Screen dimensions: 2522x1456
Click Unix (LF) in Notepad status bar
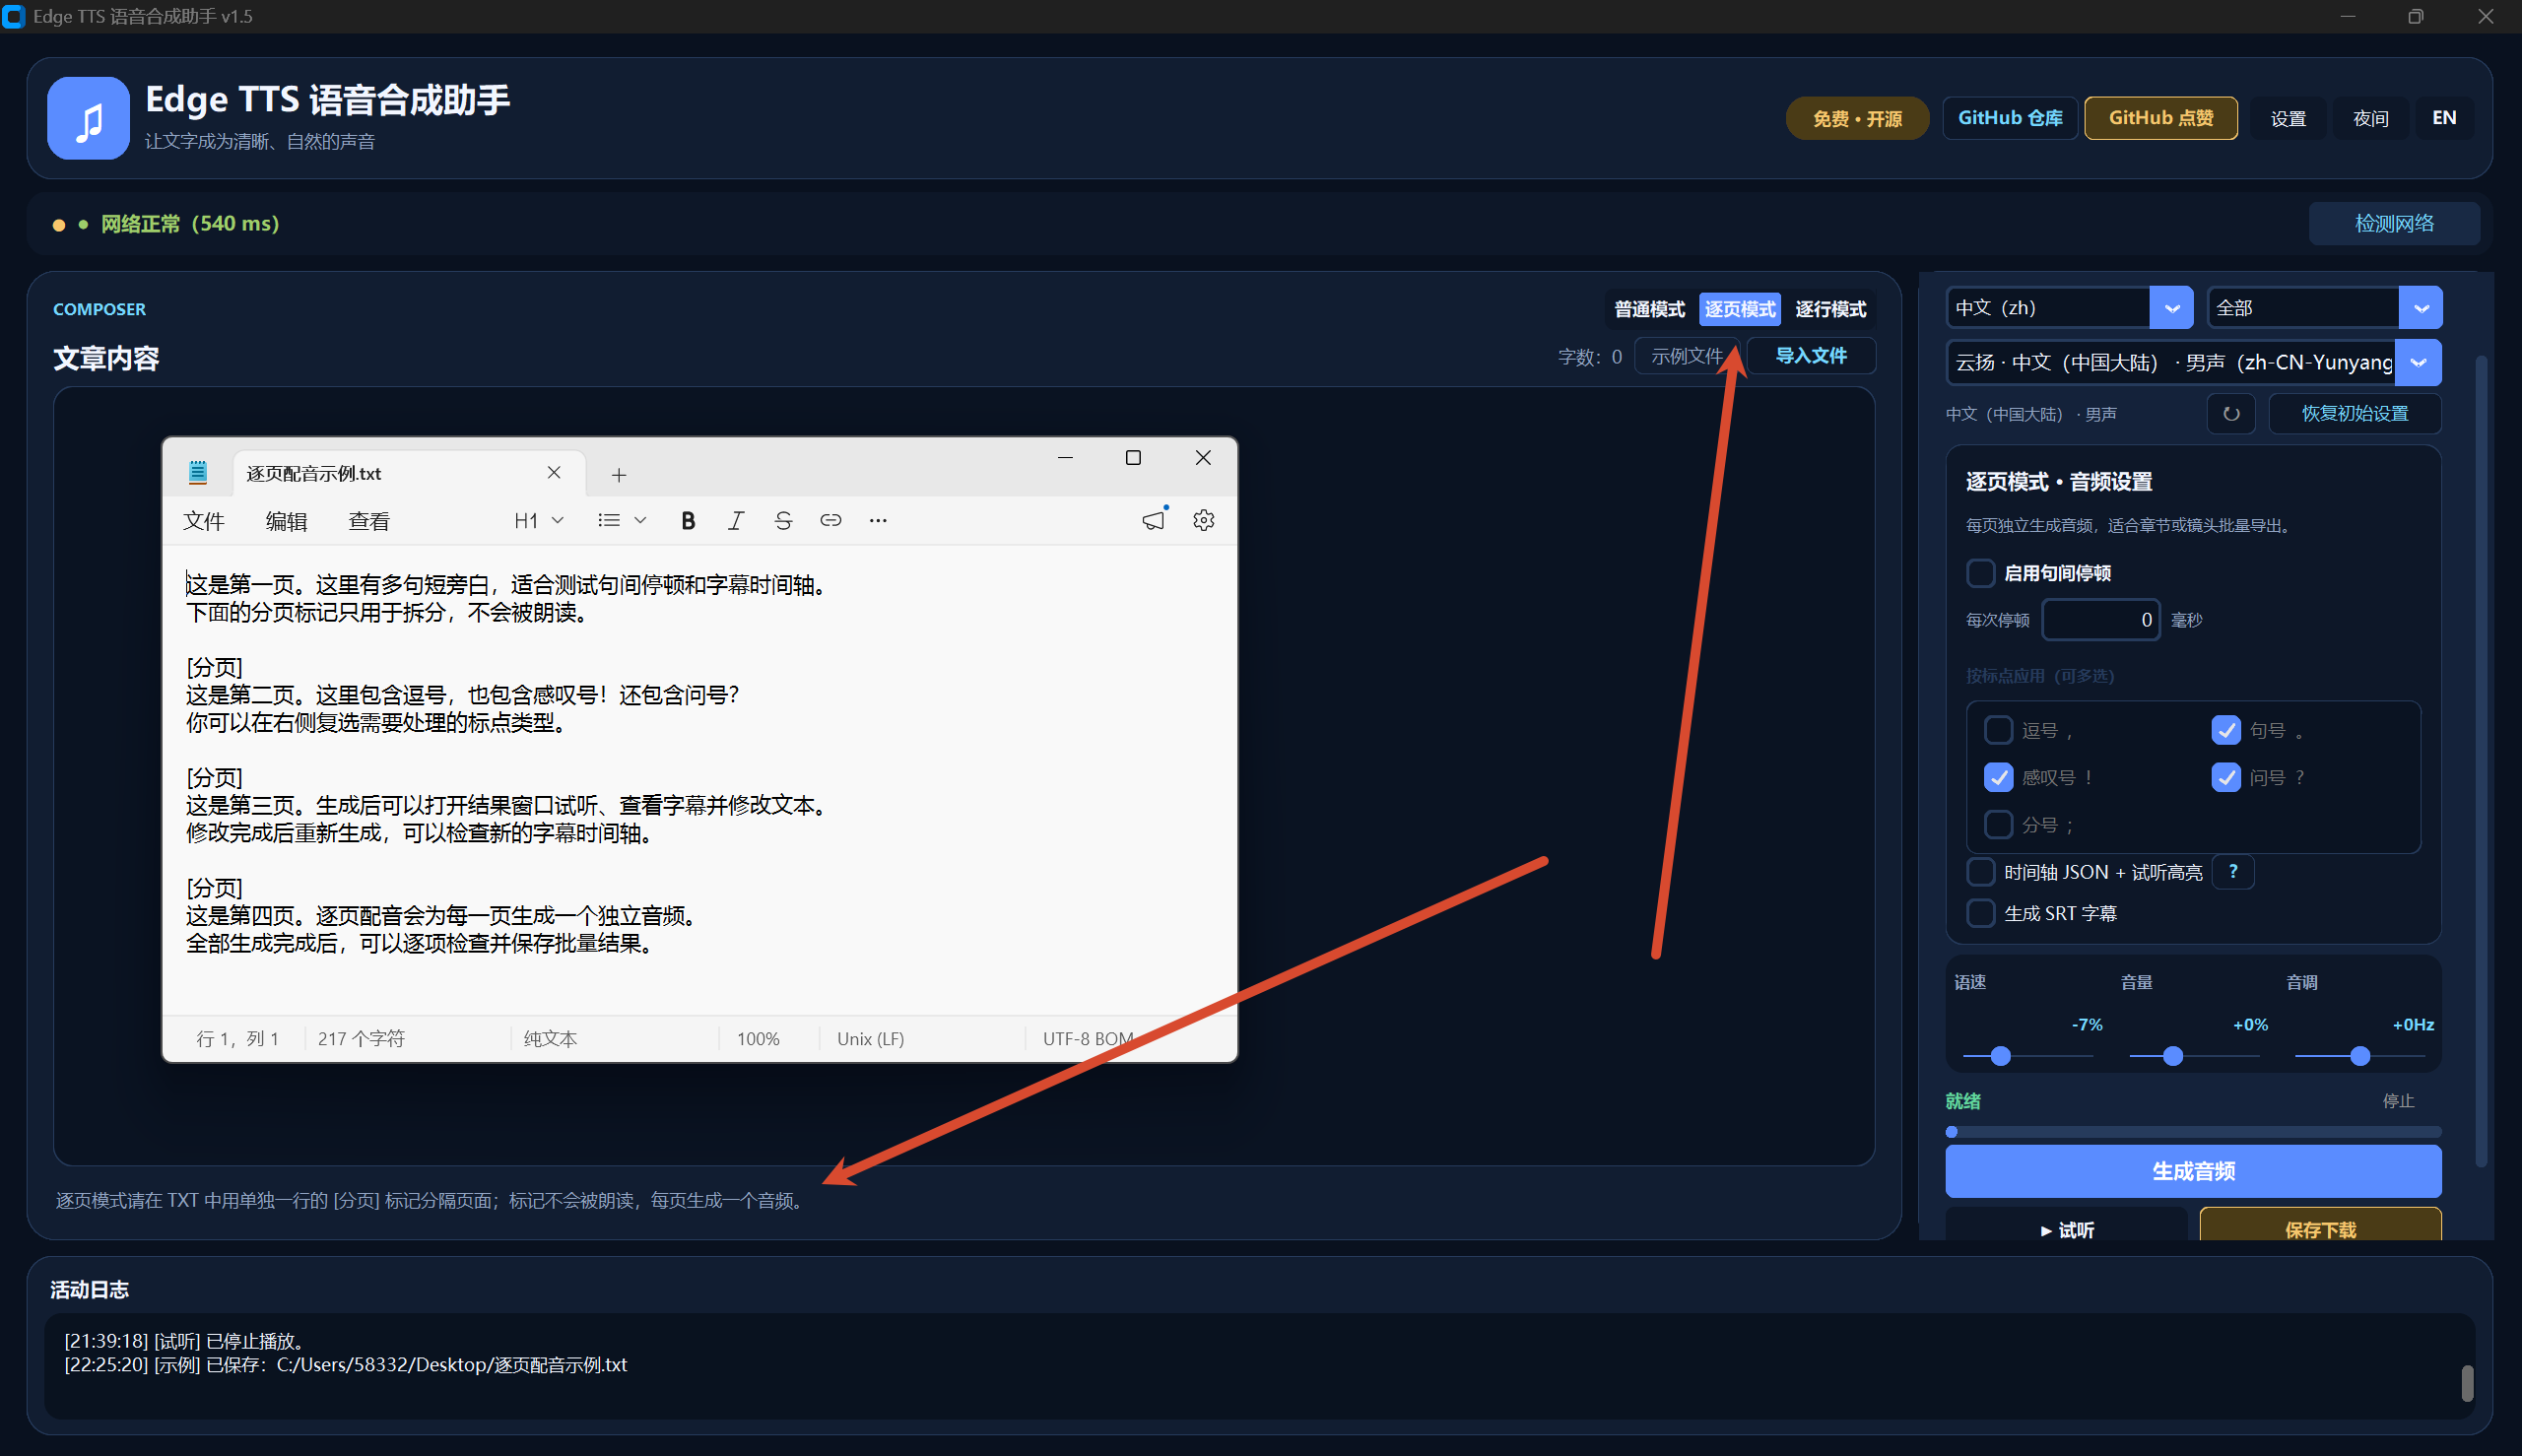[870, 1039]
